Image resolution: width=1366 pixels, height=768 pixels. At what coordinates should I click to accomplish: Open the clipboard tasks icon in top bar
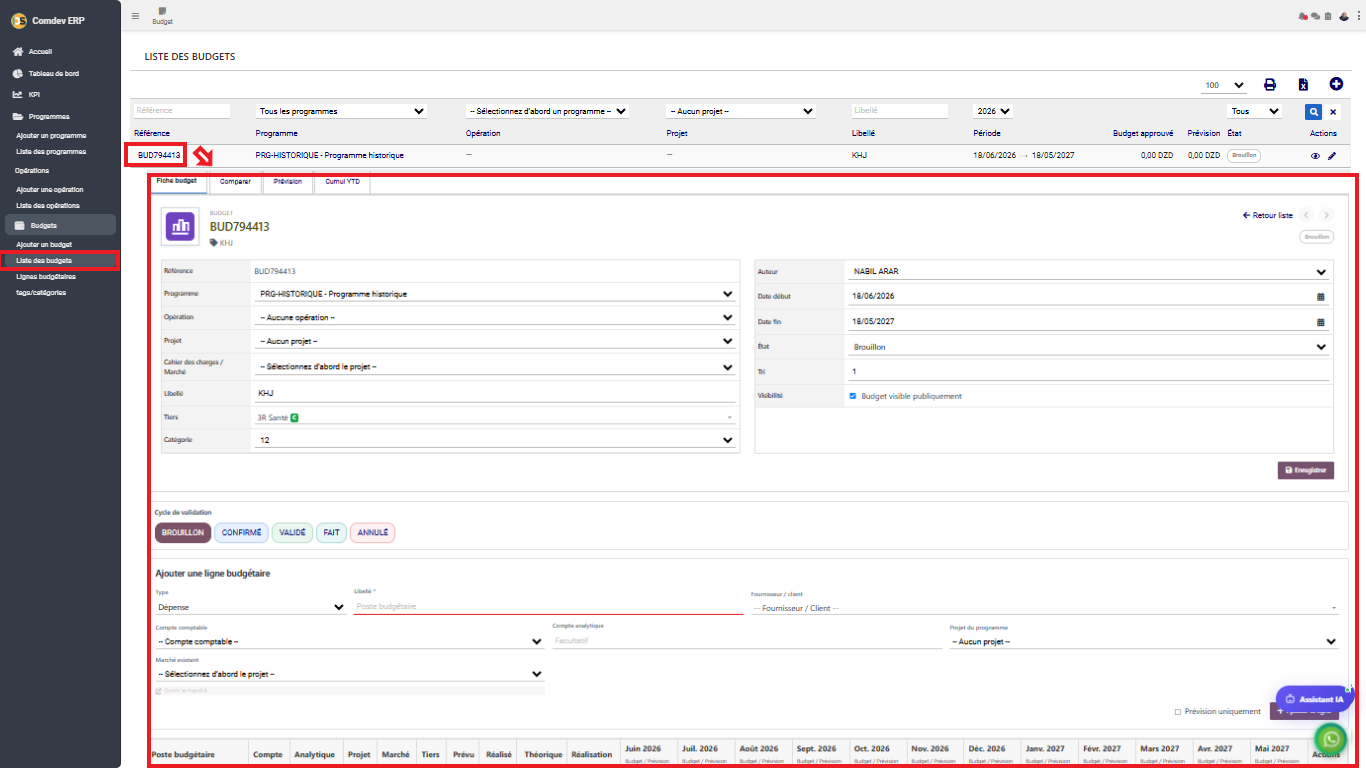(x=1328, y=16)
